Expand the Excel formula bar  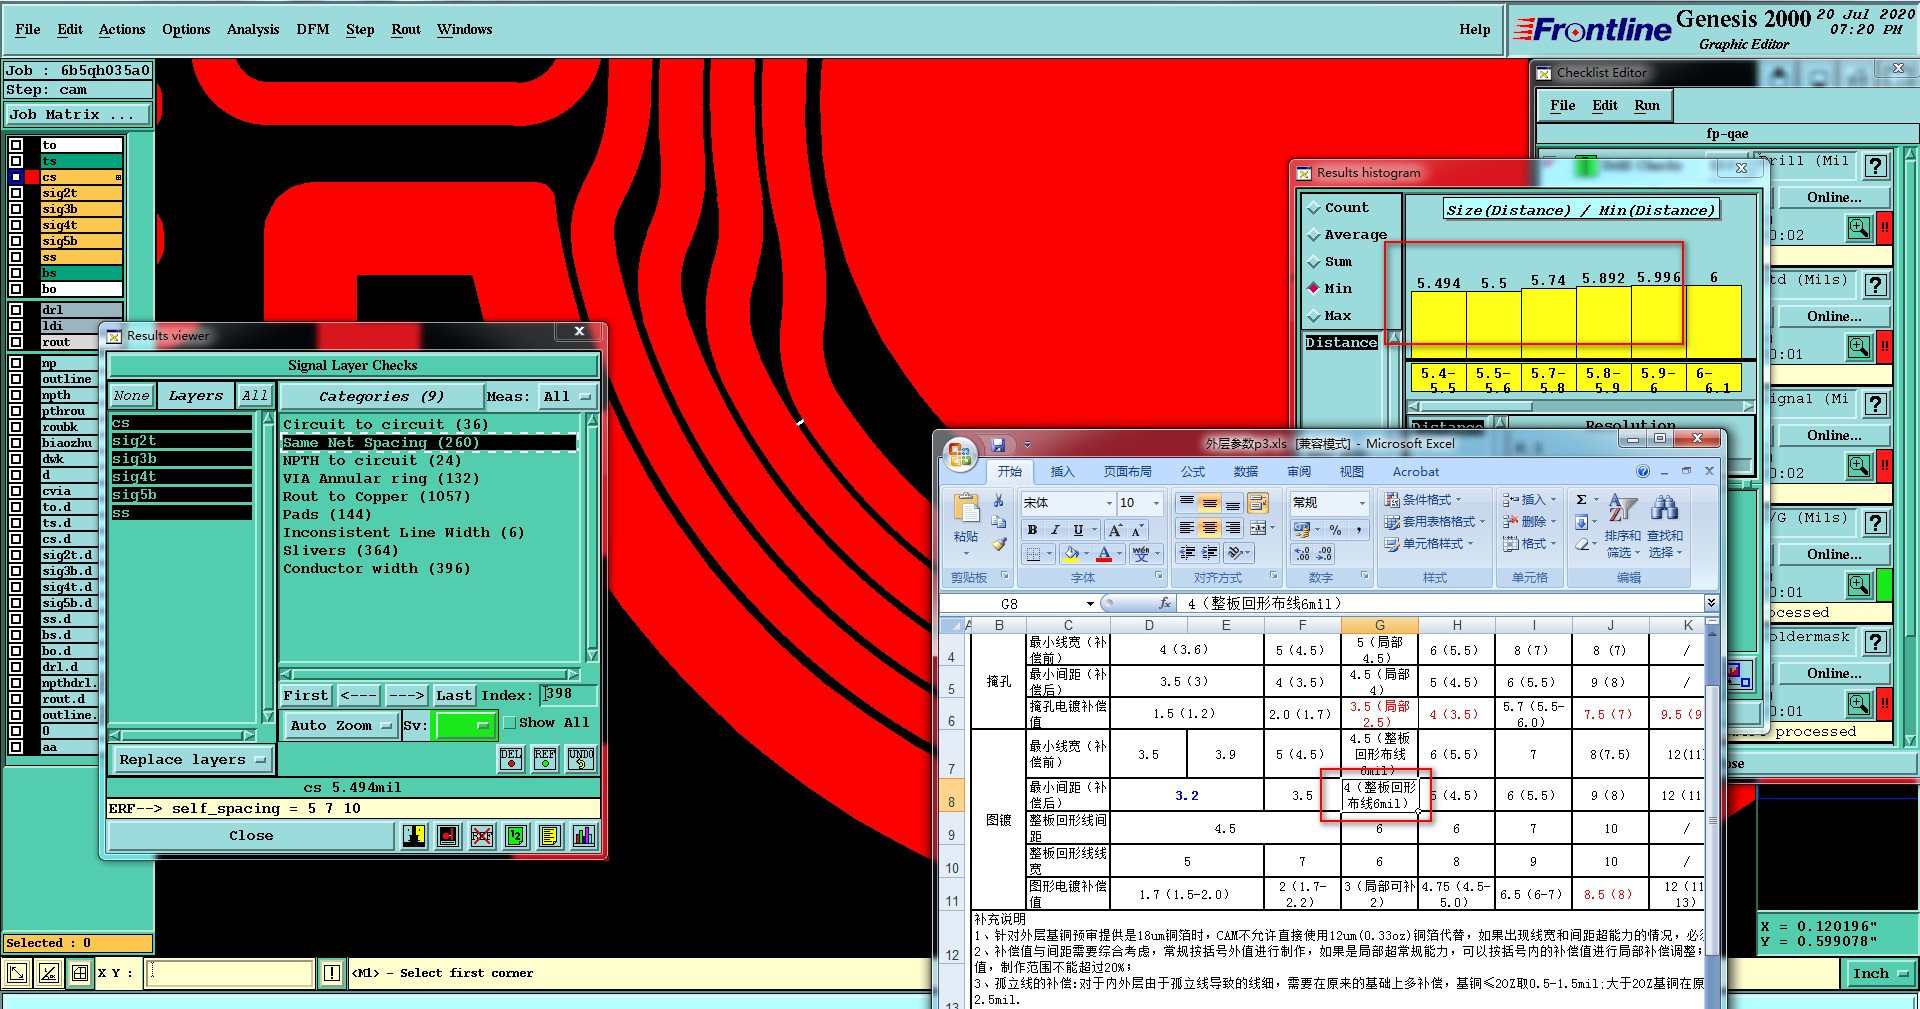click(x=1711, y=603)
